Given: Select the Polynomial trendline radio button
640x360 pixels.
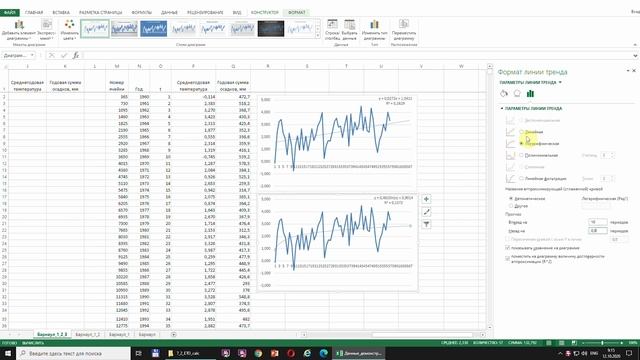Looking at the screenshot, I should (x=521, y=155).
